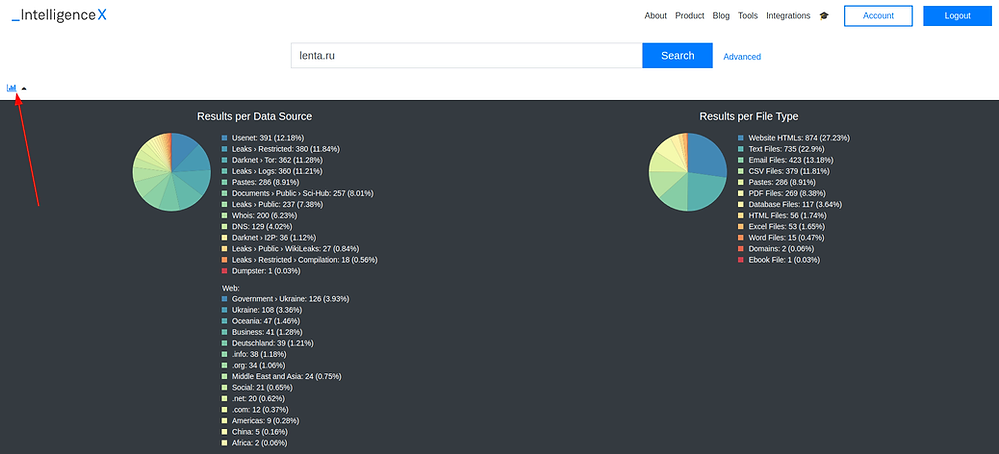Screen dimensions: 999x454
Task: Click the Government › Ukraine color swatch
Action: click(x=225, y=299)
